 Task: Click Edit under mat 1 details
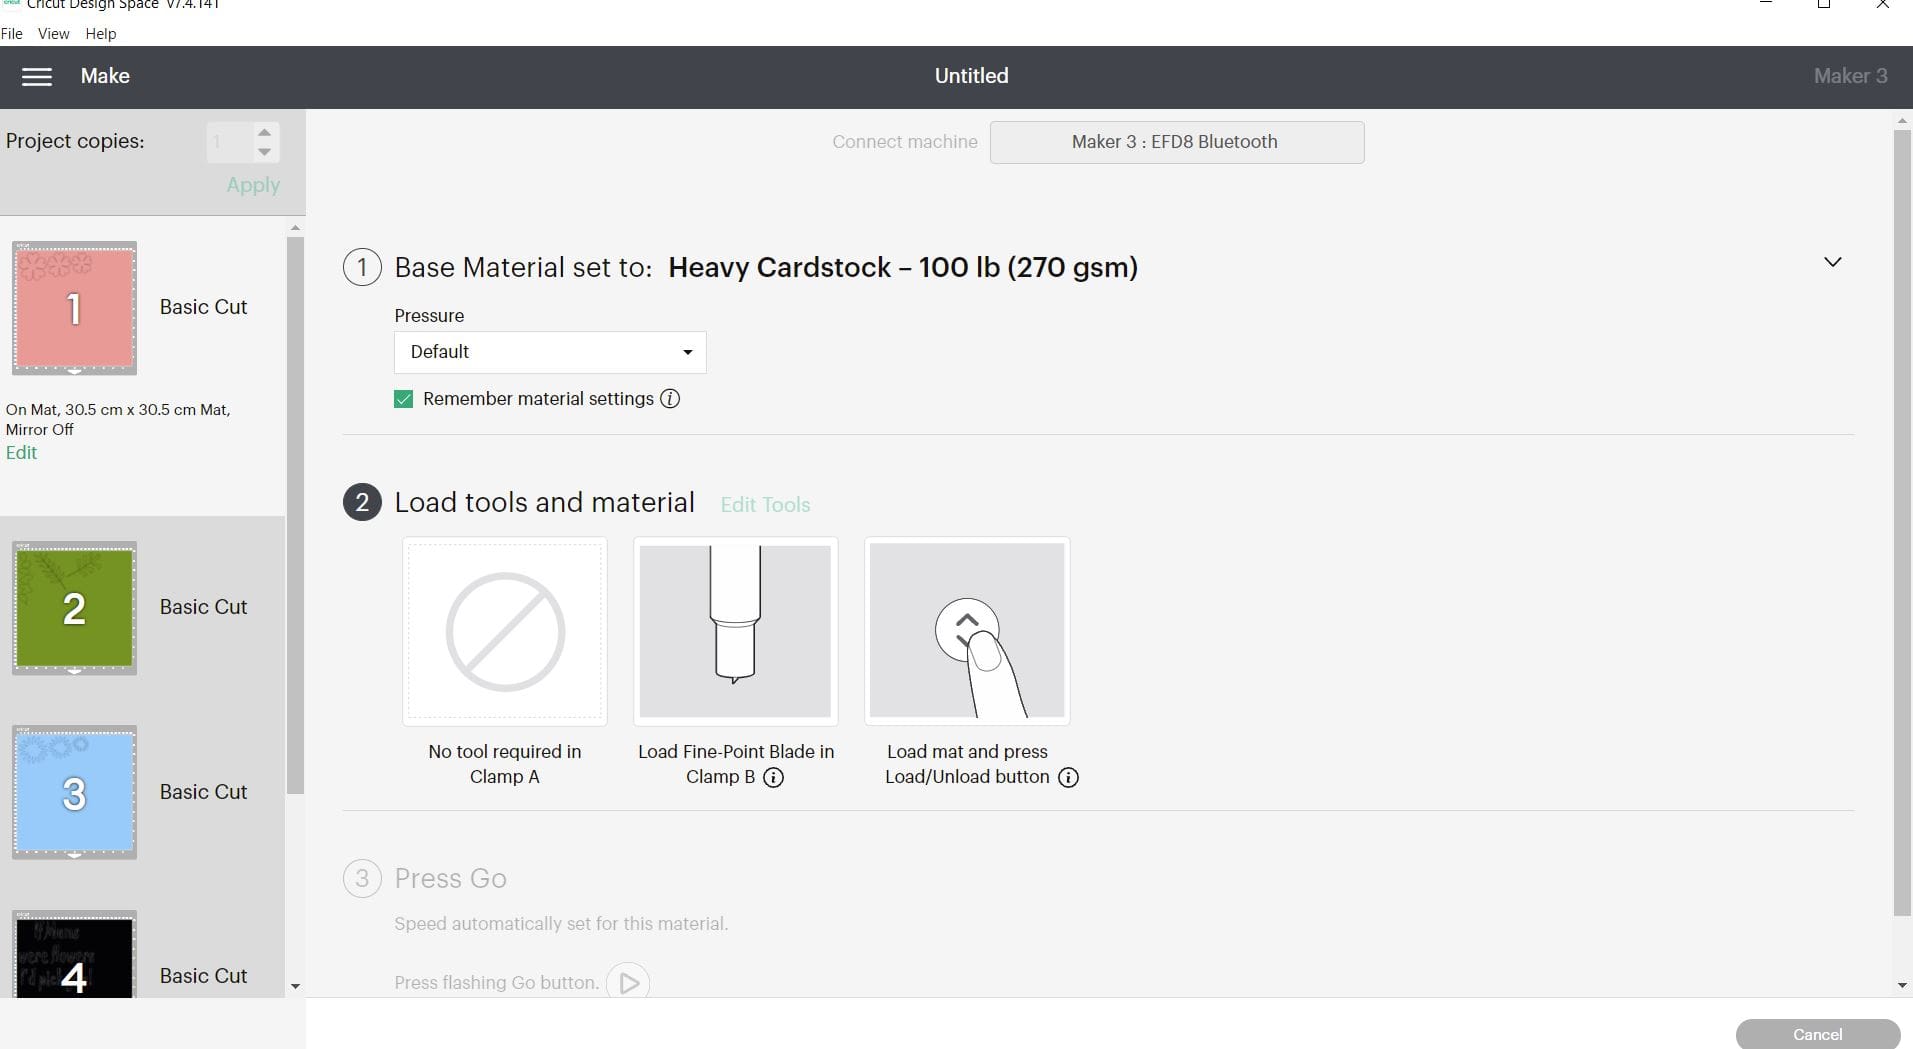[21, 453]
